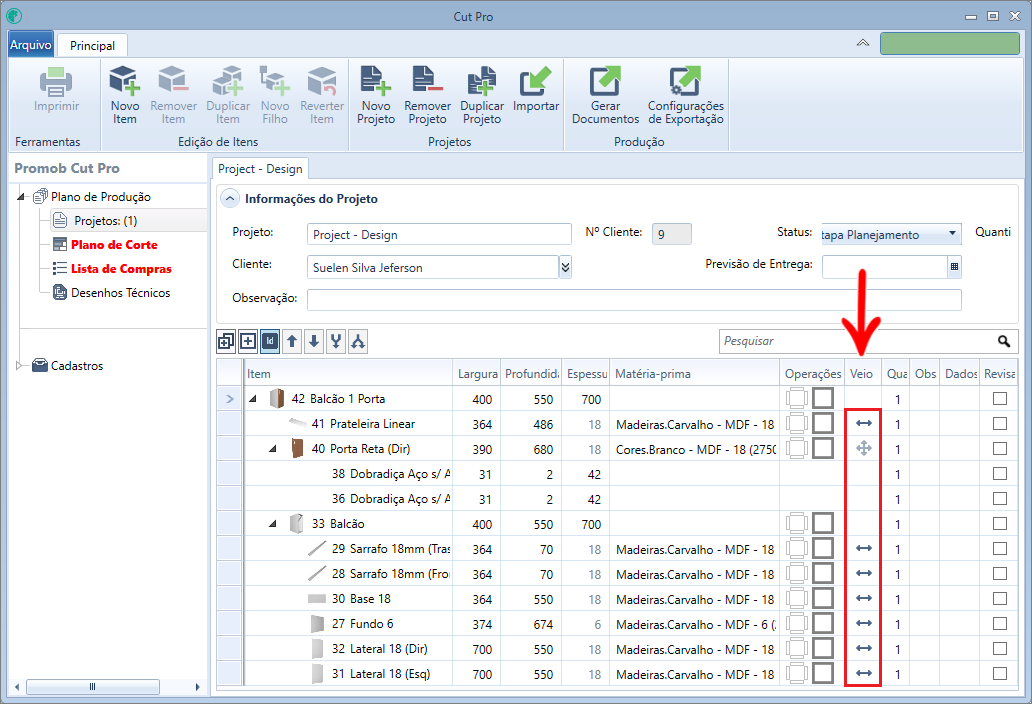The height and width of the screenshot is (704, 1032).
Task: Check Revisado for item 38 Dobradiça
Action: click(1000, 474)
